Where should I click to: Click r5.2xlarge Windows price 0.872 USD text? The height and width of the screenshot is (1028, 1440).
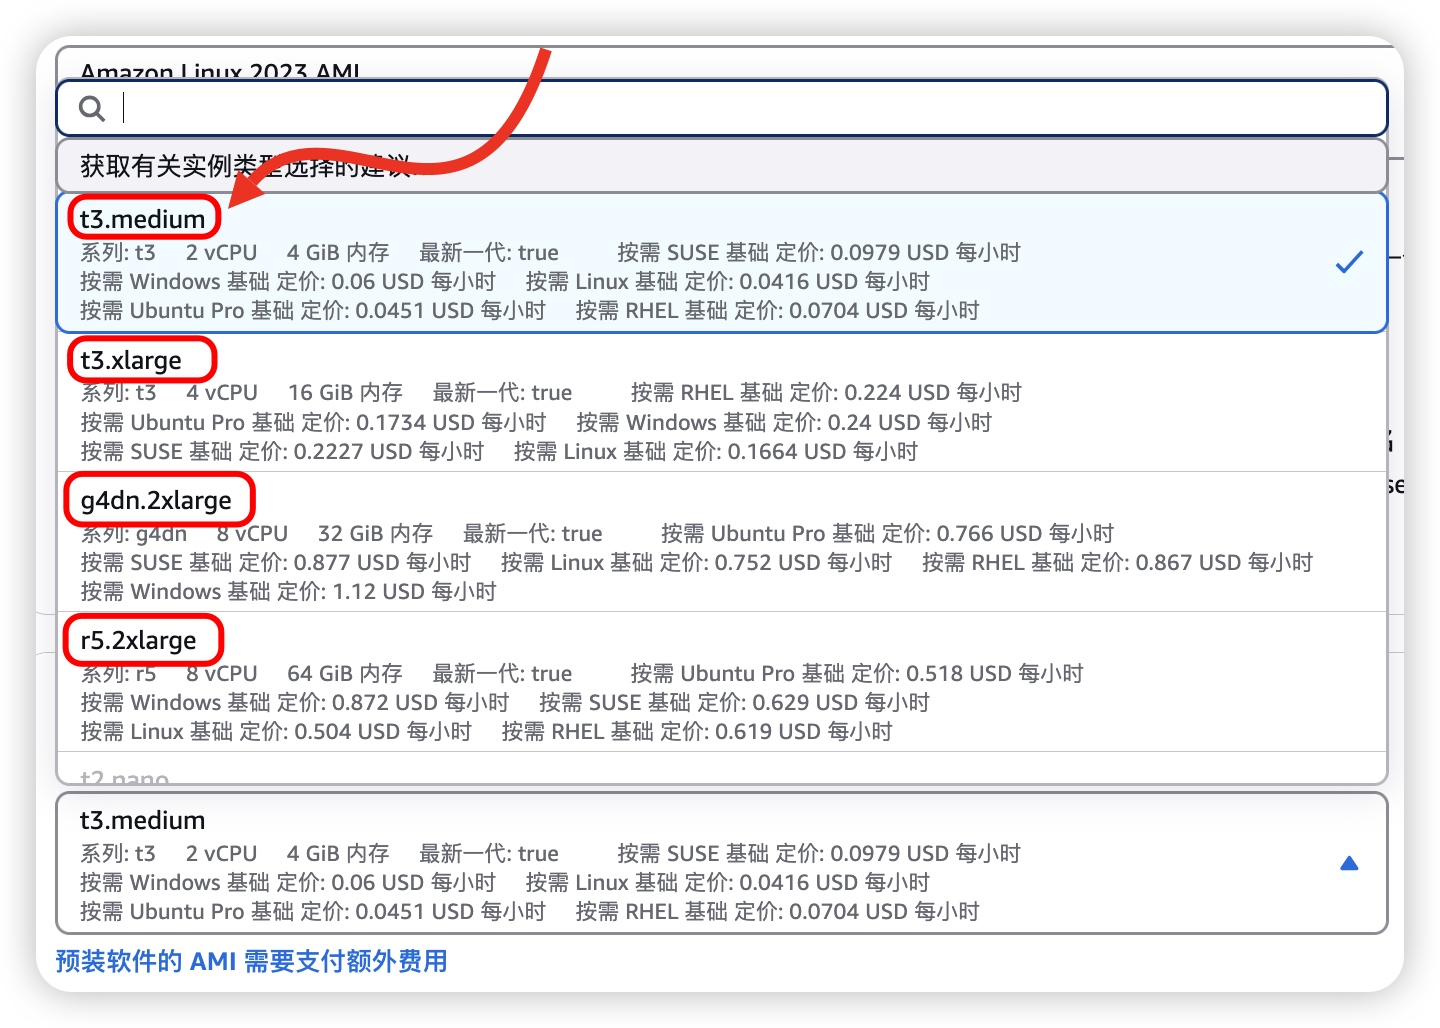[x=295, y=702]
